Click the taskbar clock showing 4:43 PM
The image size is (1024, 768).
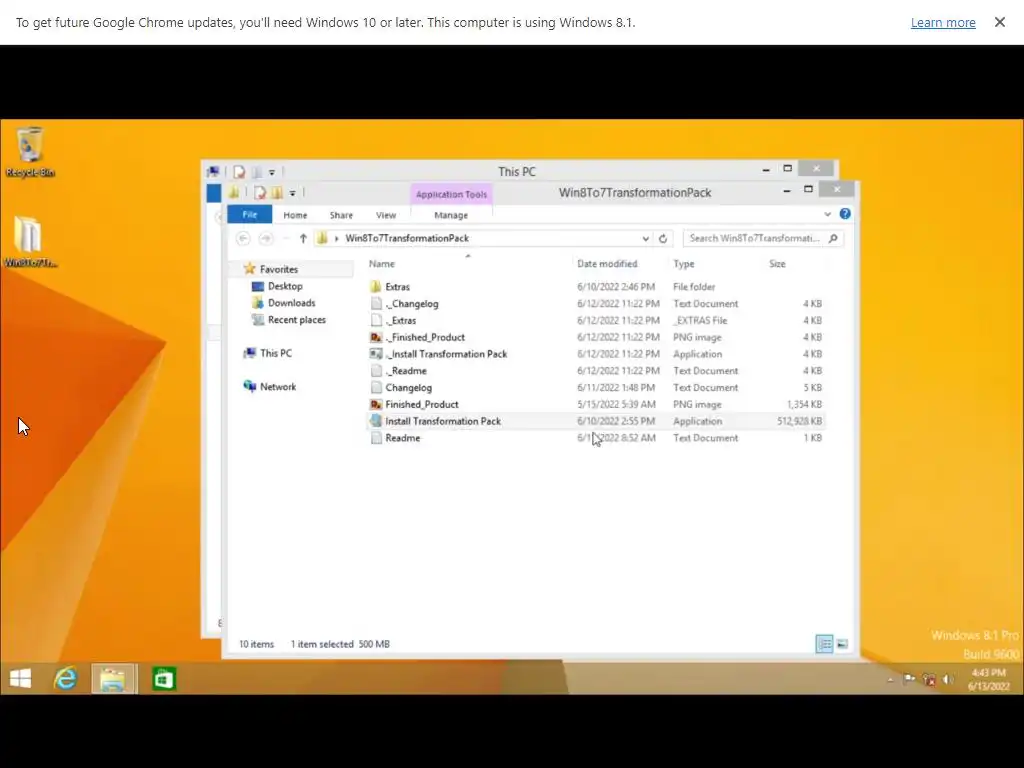click(989, 679)
